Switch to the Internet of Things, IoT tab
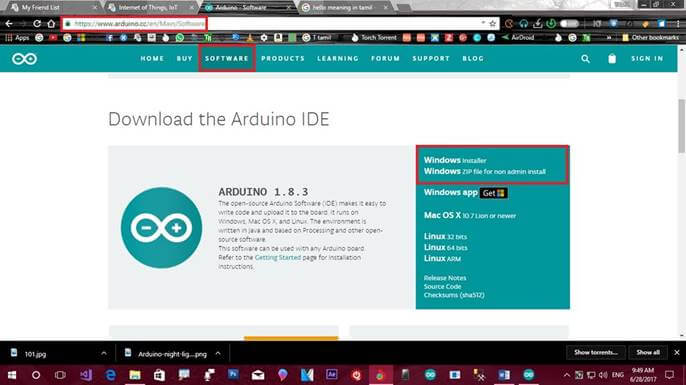 [150, 7]
